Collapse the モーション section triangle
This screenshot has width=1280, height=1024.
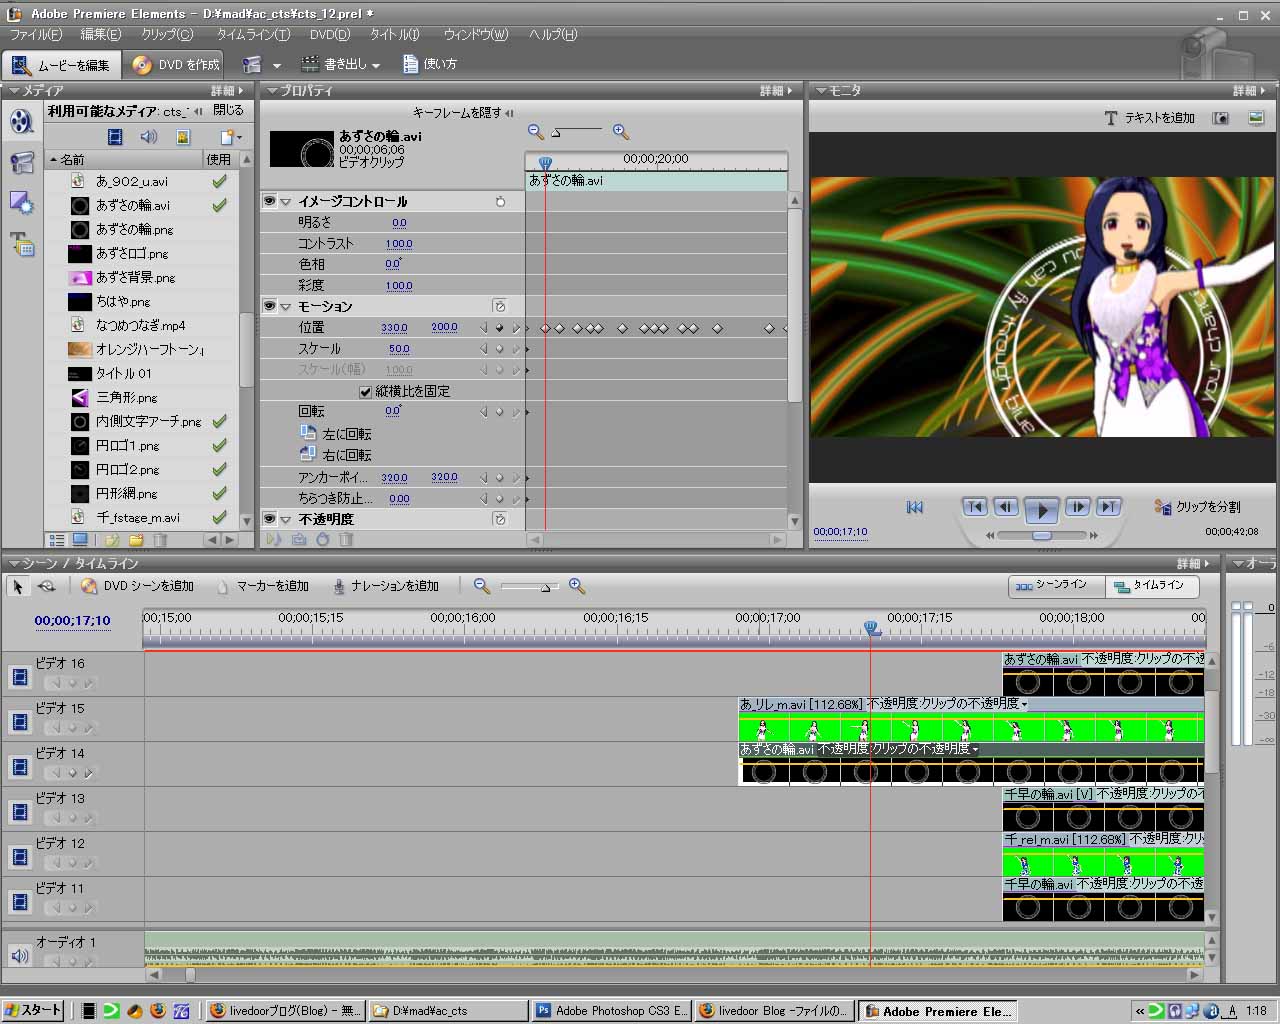(286, 307)
